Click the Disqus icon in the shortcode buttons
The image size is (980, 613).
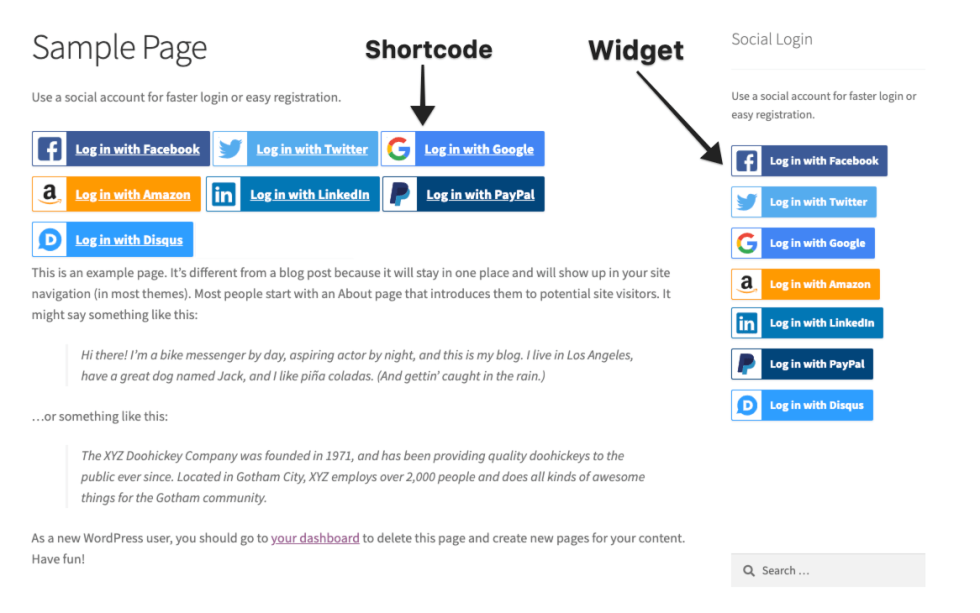click(50, 240)
